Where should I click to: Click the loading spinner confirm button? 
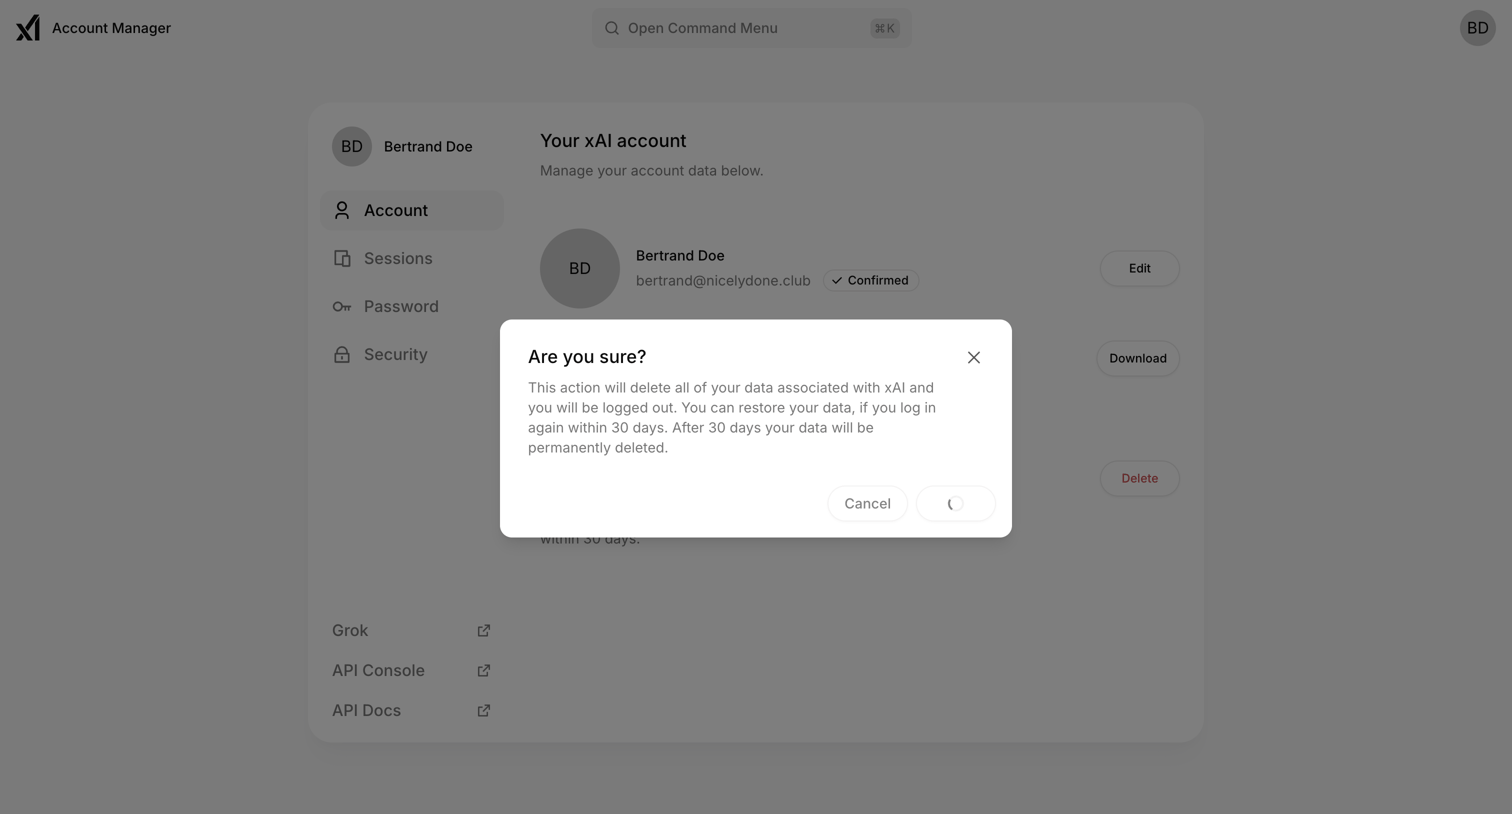[955, 503]
